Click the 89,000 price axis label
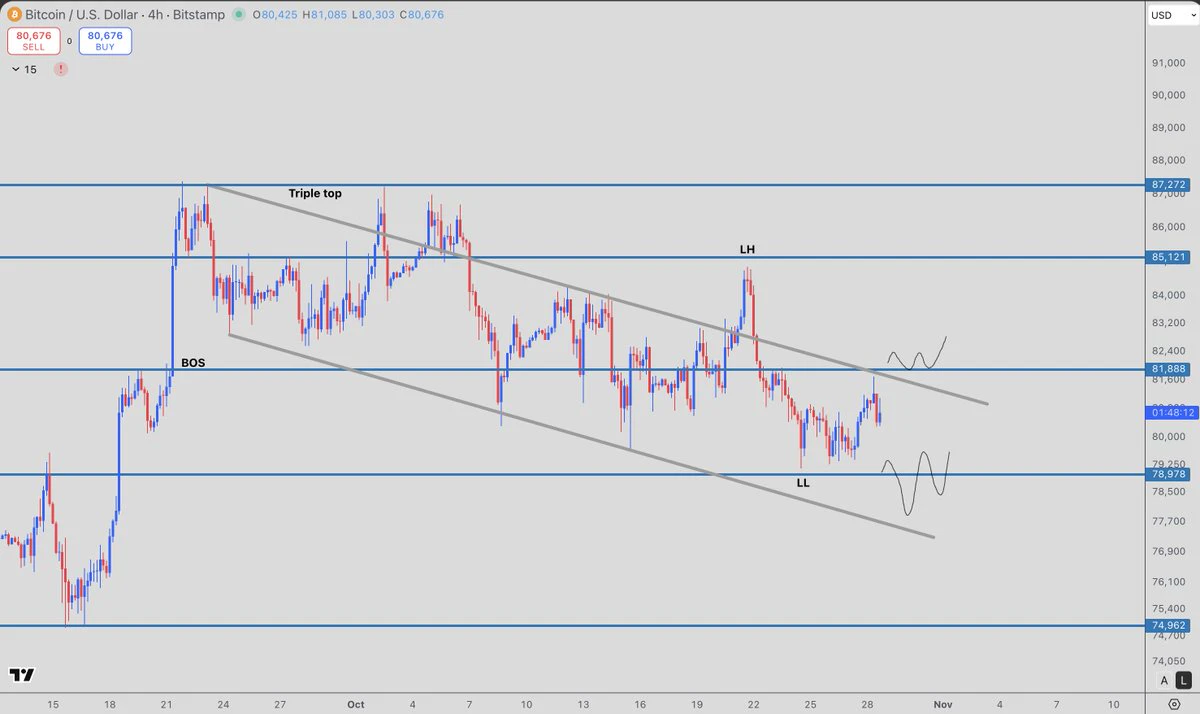This screenshot has height=714, width=1200. point(1169,128)
